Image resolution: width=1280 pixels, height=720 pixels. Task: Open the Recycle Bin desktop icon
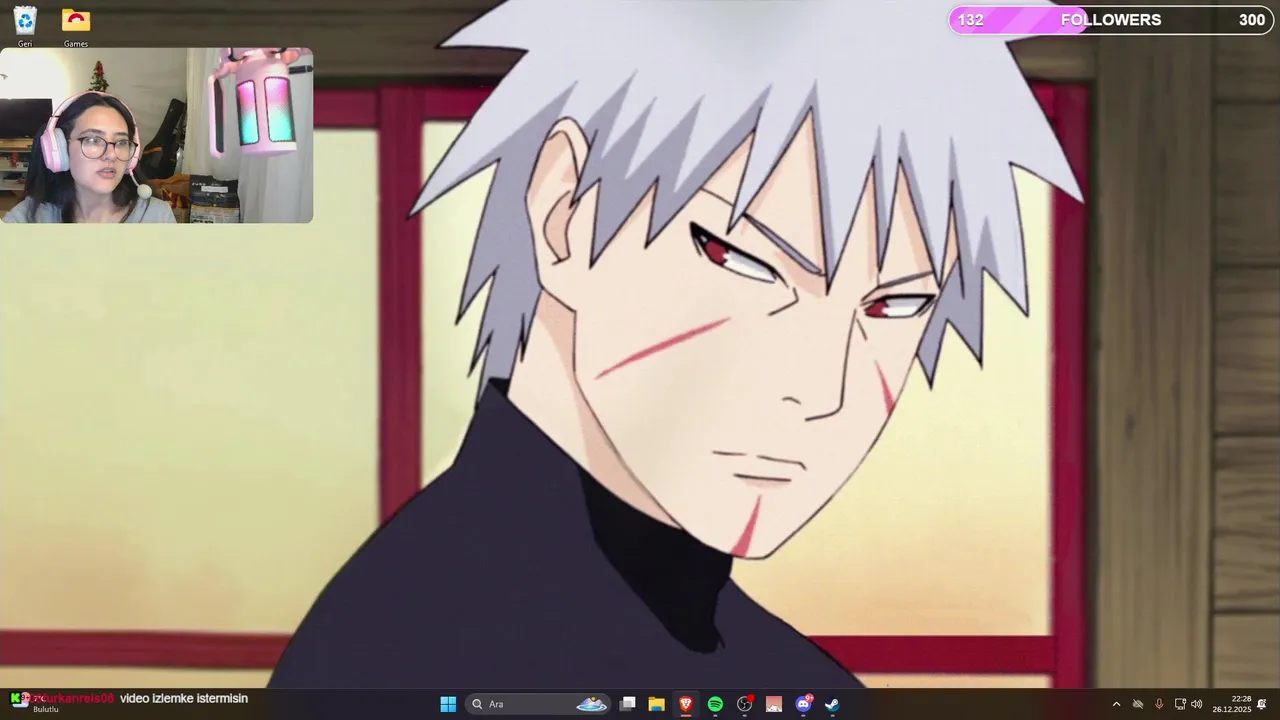pos(25,26)
